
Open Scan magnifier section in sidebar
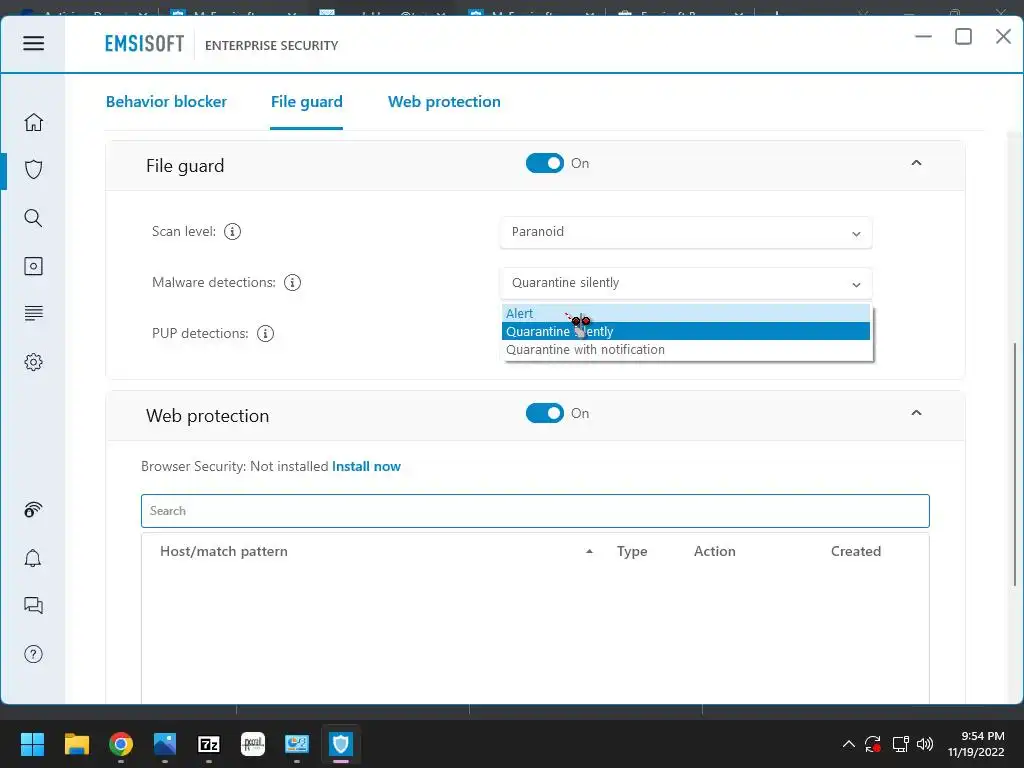pyautogui.click(x=33, y=217)
